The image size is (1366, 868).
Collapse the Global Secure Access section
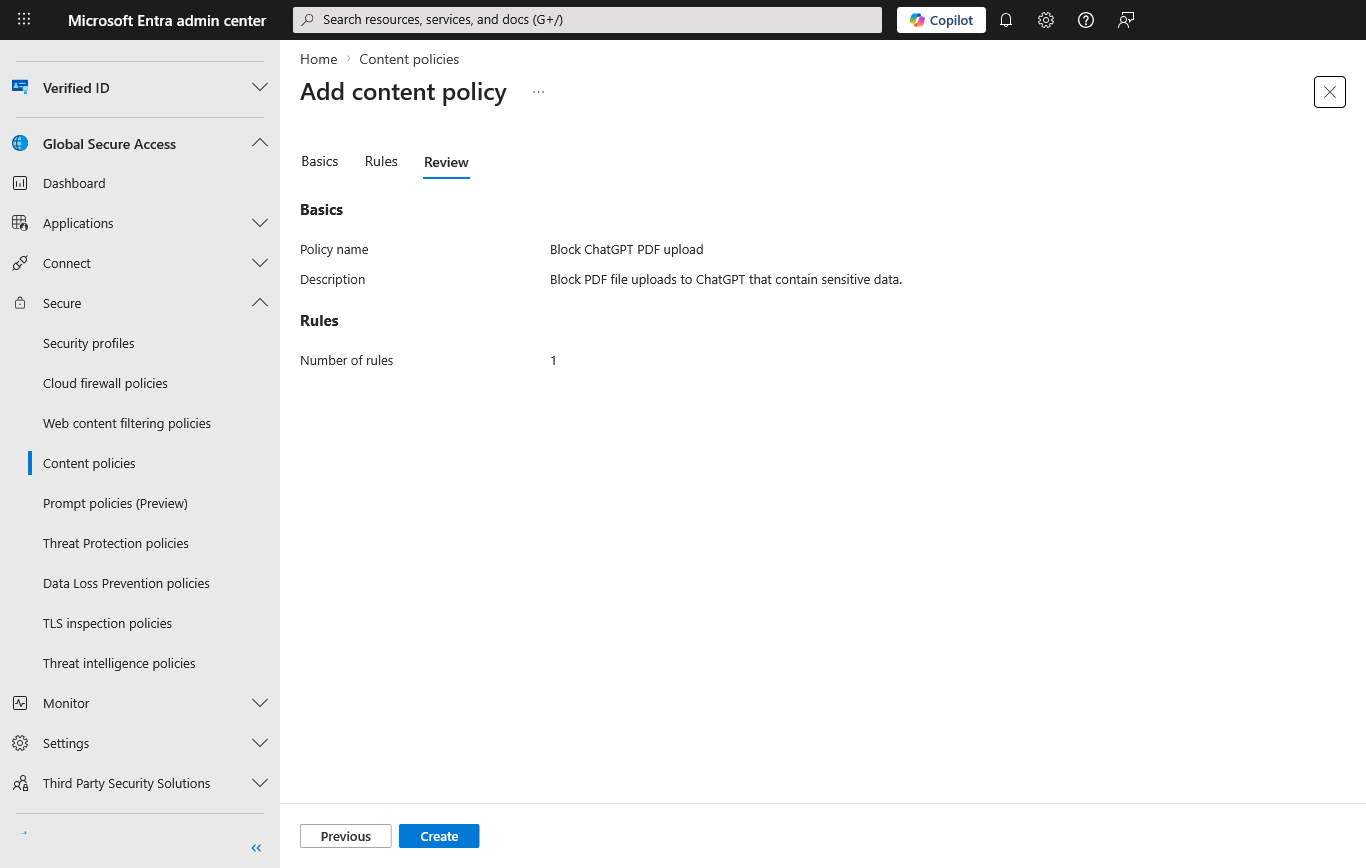click(260, 143)
